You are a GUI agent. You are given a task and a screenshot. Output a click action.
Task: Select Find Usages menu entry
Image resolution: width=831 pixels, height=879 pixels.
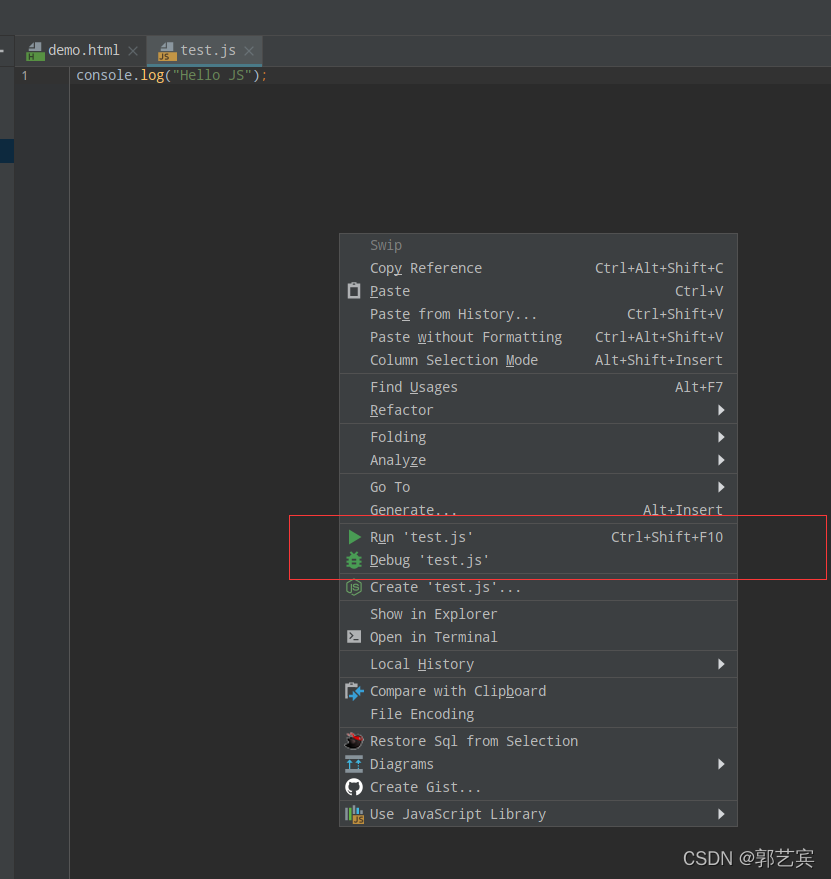pos(538,387)
